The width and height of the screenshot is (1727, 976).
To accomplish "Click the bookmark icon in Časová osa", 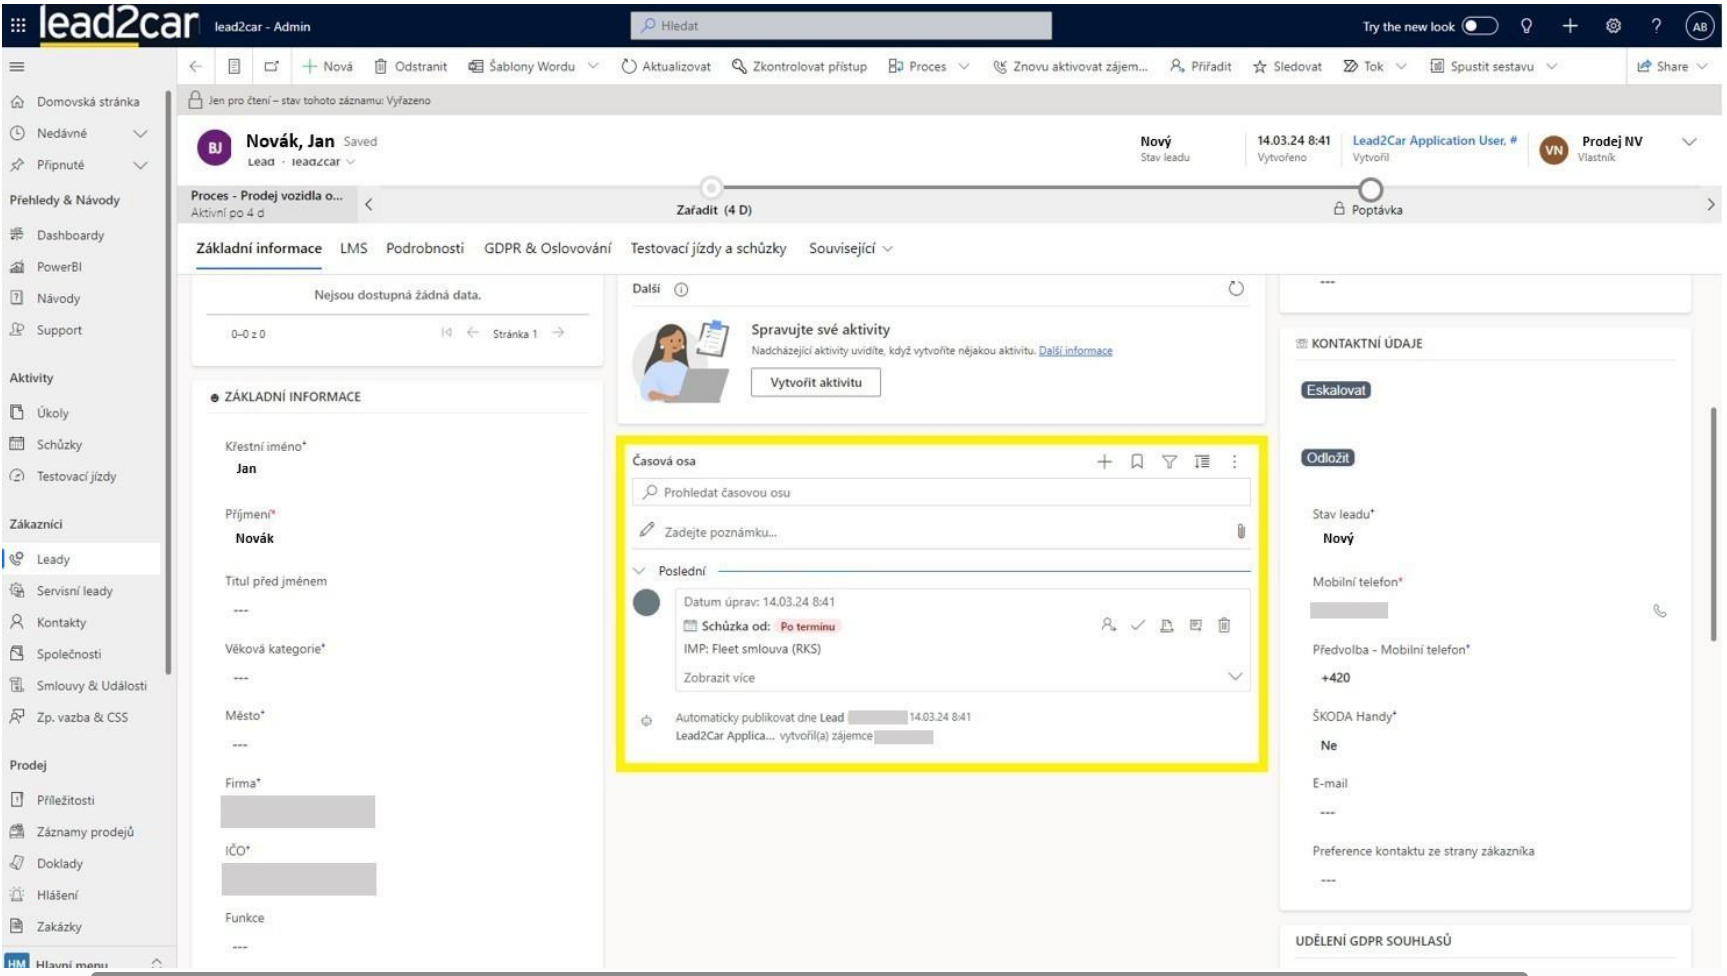I will [1137, 461].
